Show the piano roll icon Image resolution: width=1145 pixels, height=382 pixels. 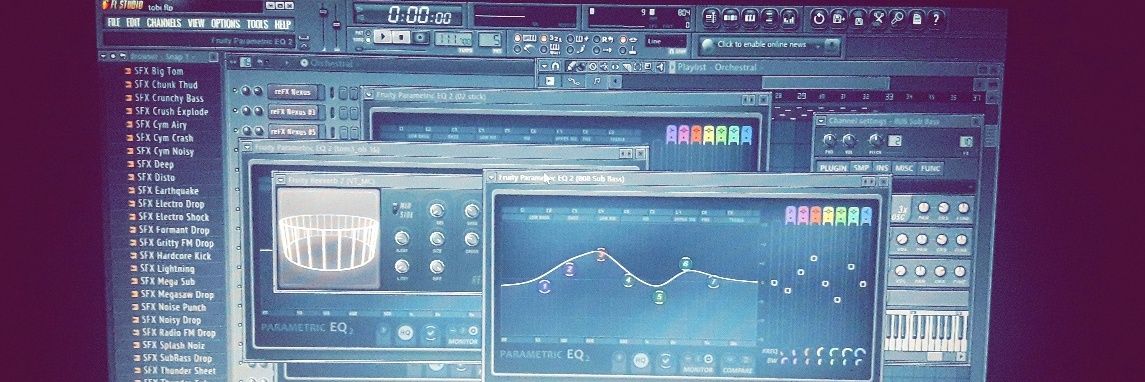tap(750, 17)
